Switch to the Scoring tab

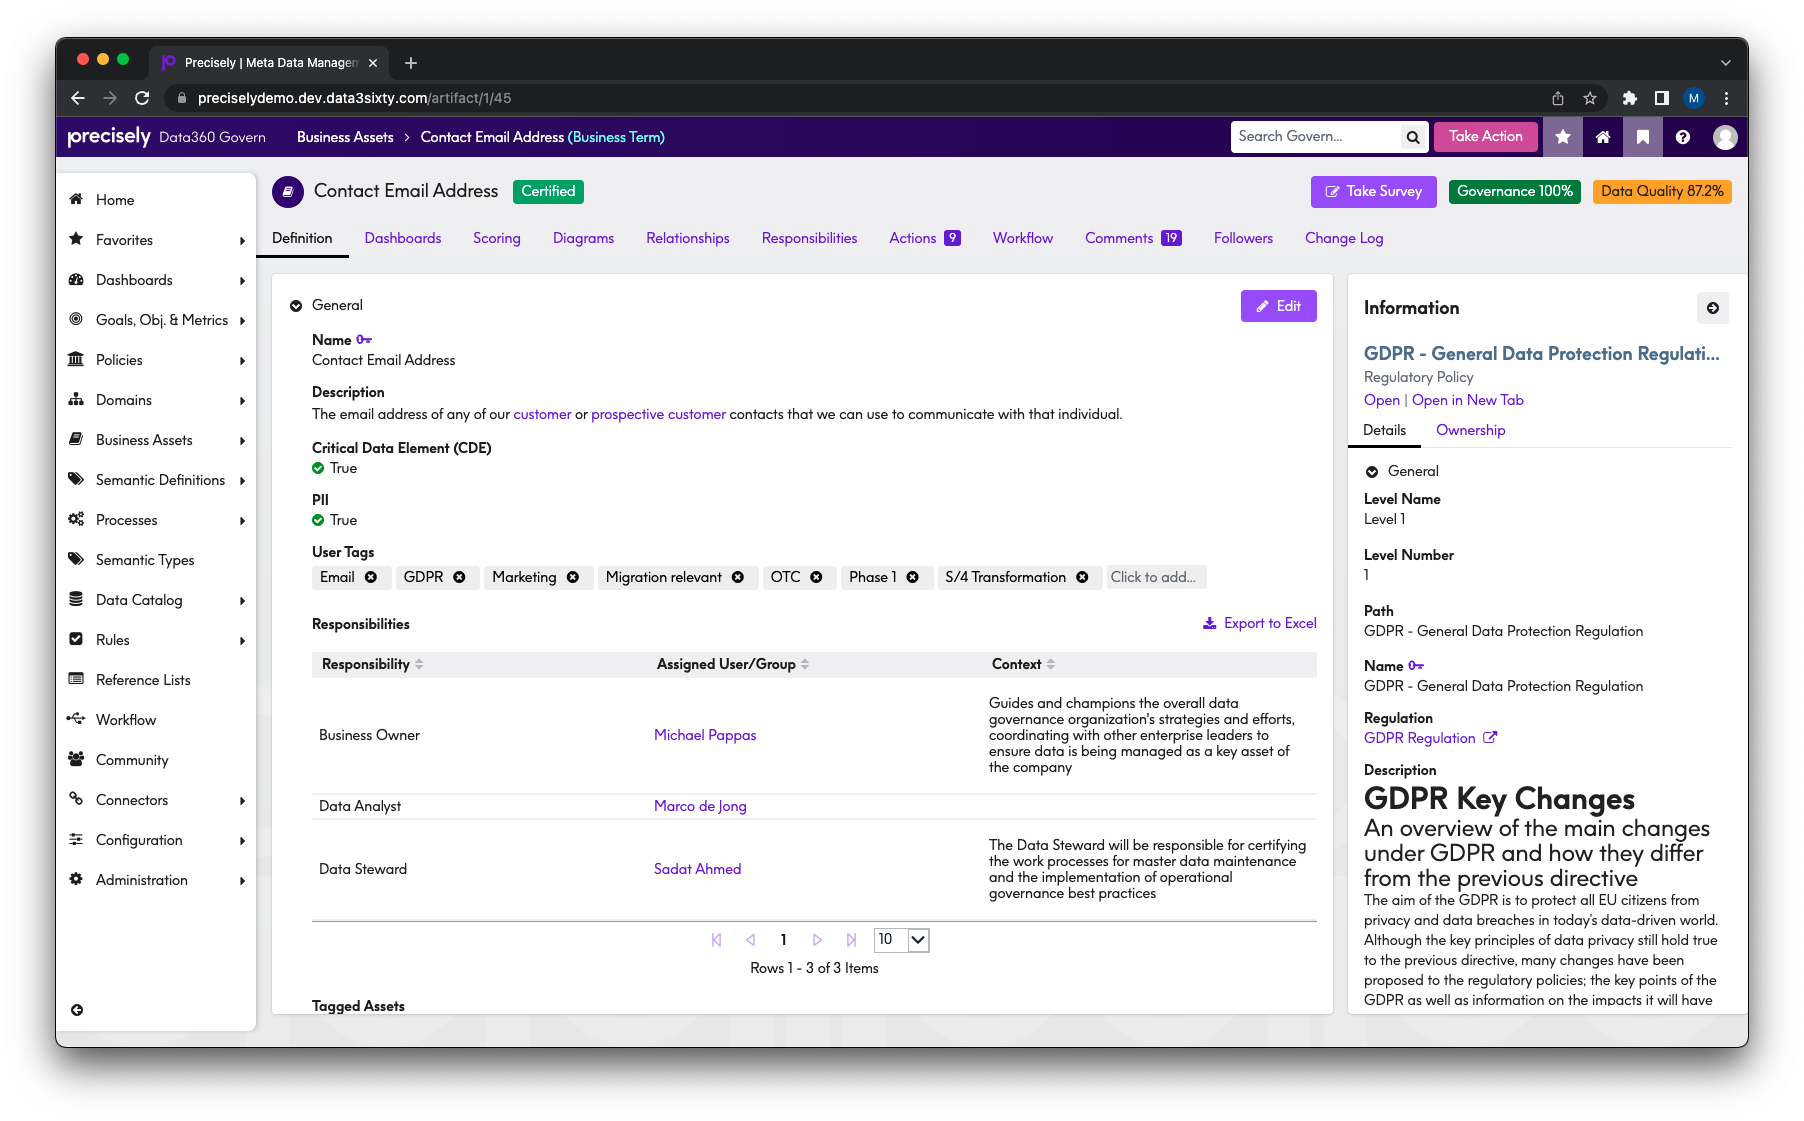[x=497, y=238]
